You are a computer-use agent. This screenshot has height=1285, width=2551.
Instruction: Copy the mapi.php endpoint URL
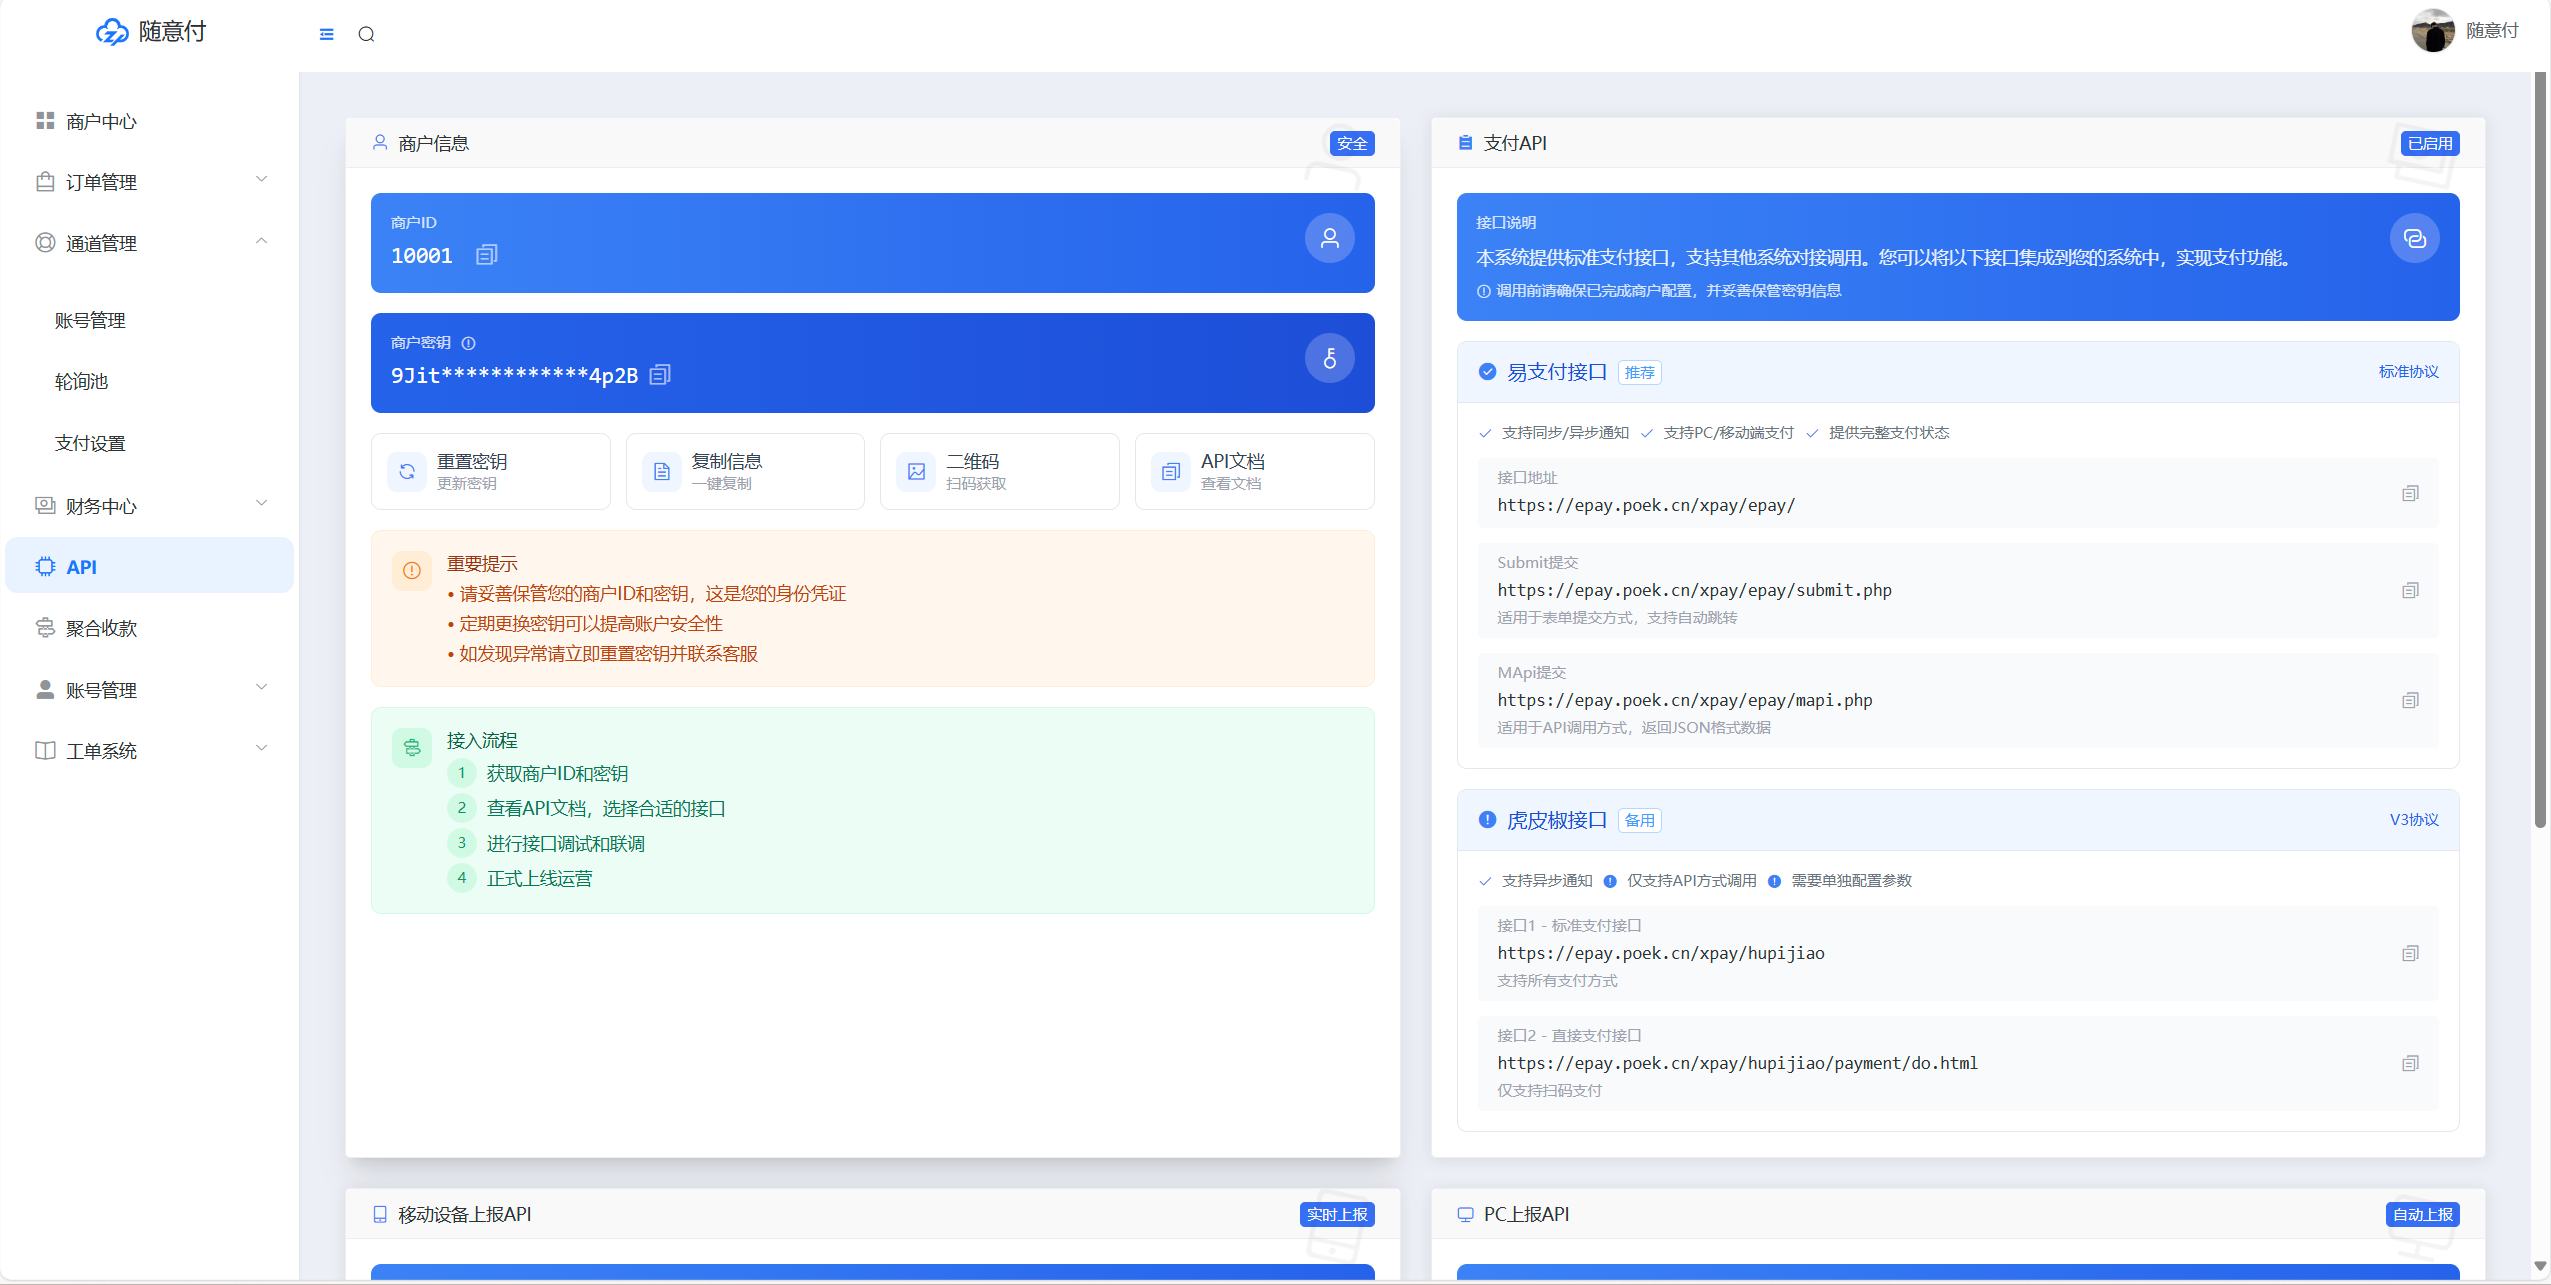(x=2410, y=701)
